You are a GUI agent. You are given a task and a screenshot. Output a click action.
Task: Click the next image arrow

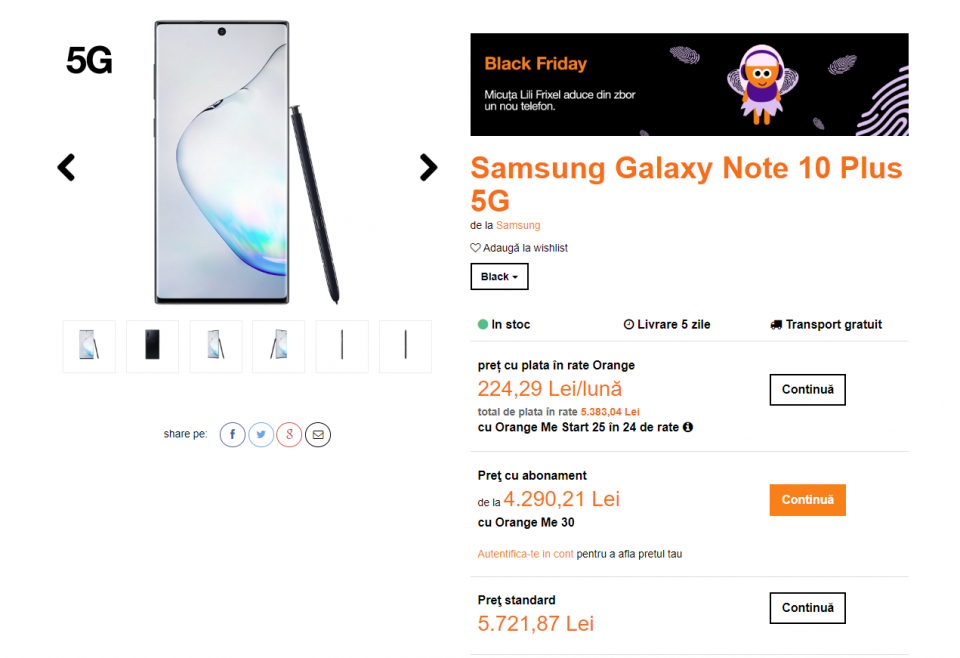coord(428,167)
